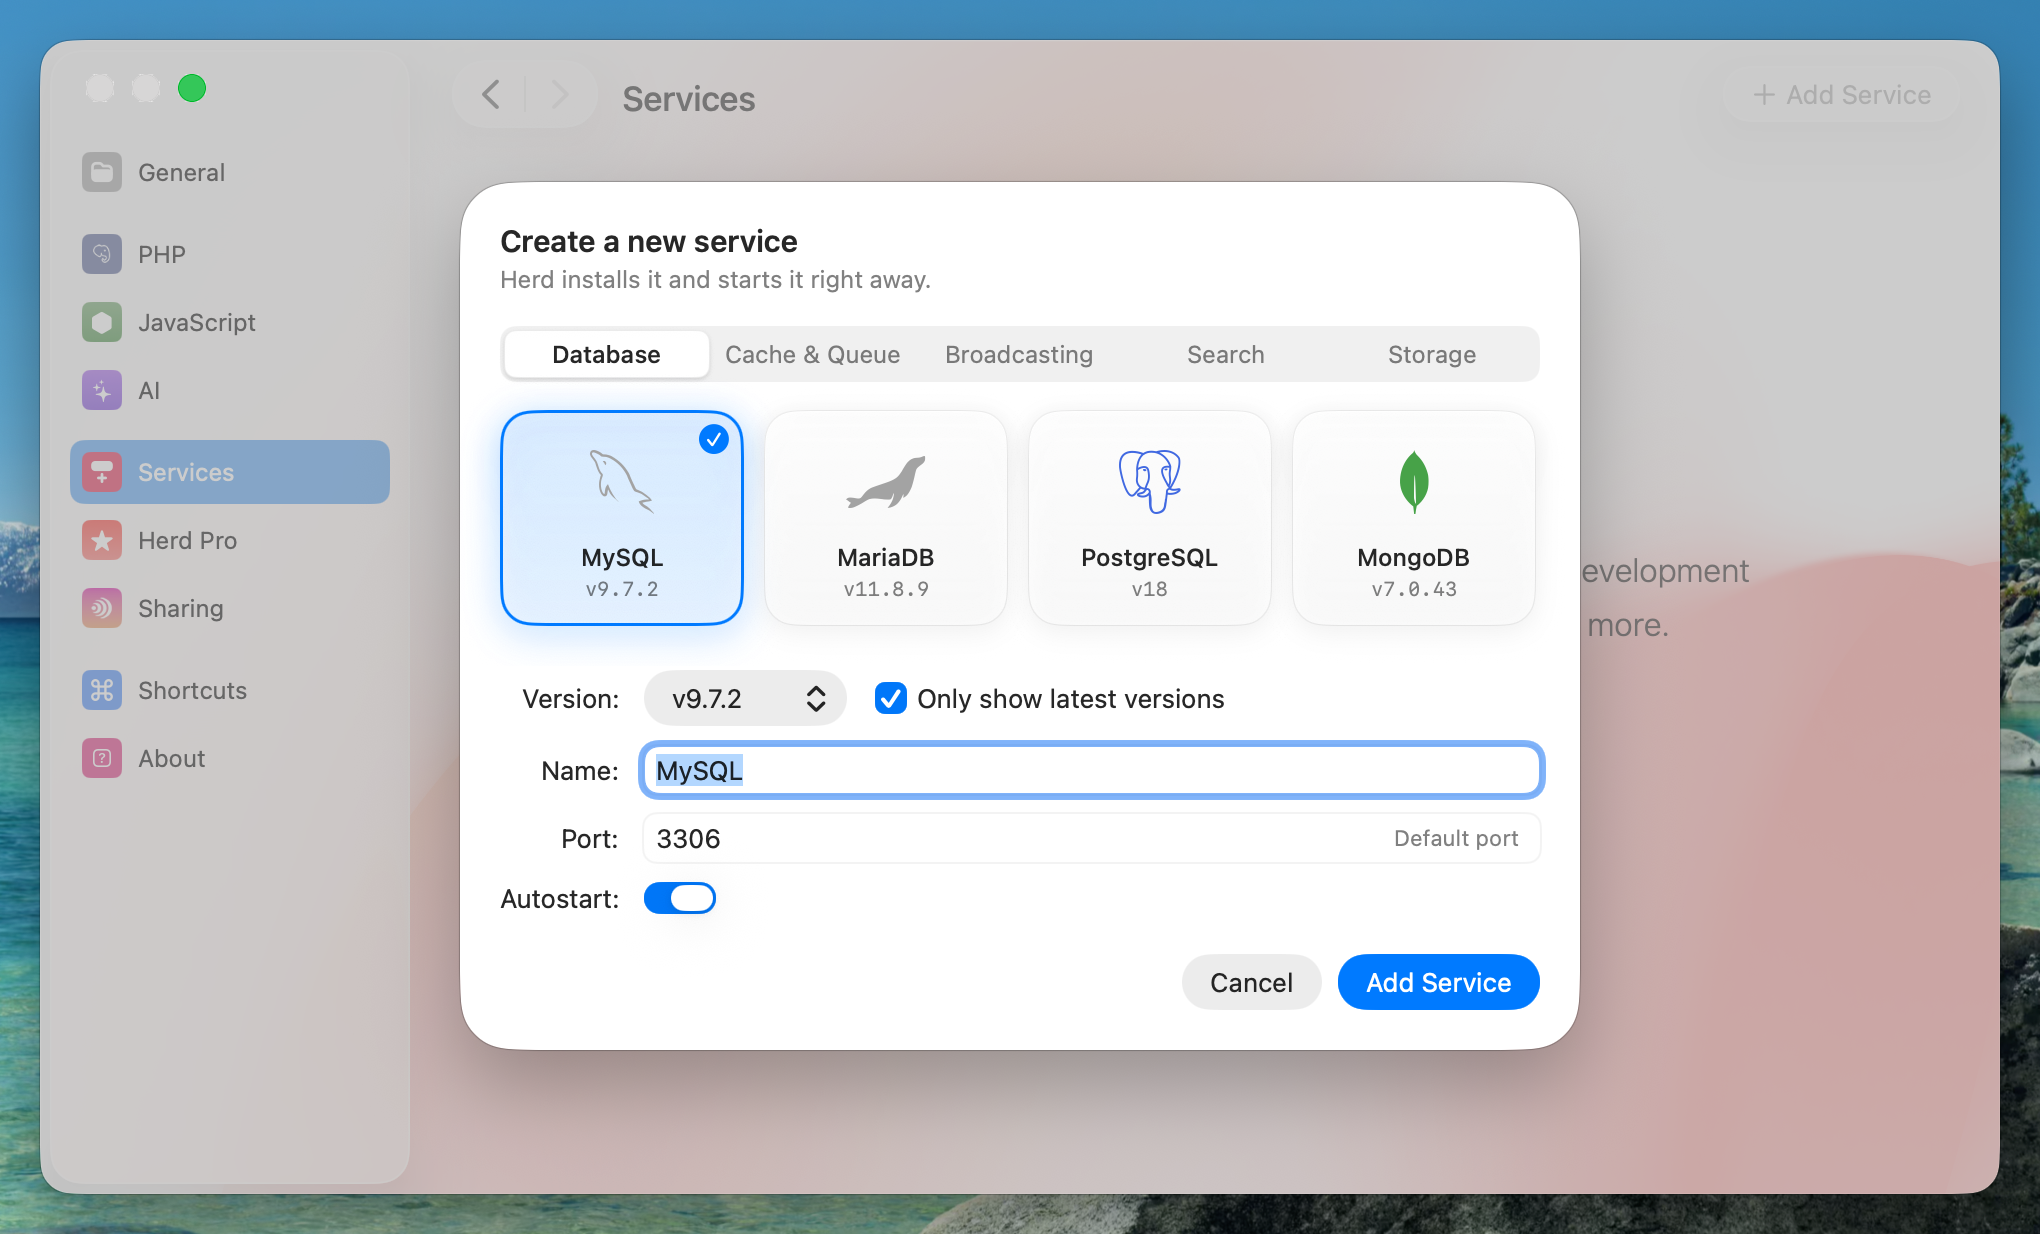The width and height of the screenshot is (2040, 1234).
Task: Switch to the Database tab
Action: click(606, 354)
